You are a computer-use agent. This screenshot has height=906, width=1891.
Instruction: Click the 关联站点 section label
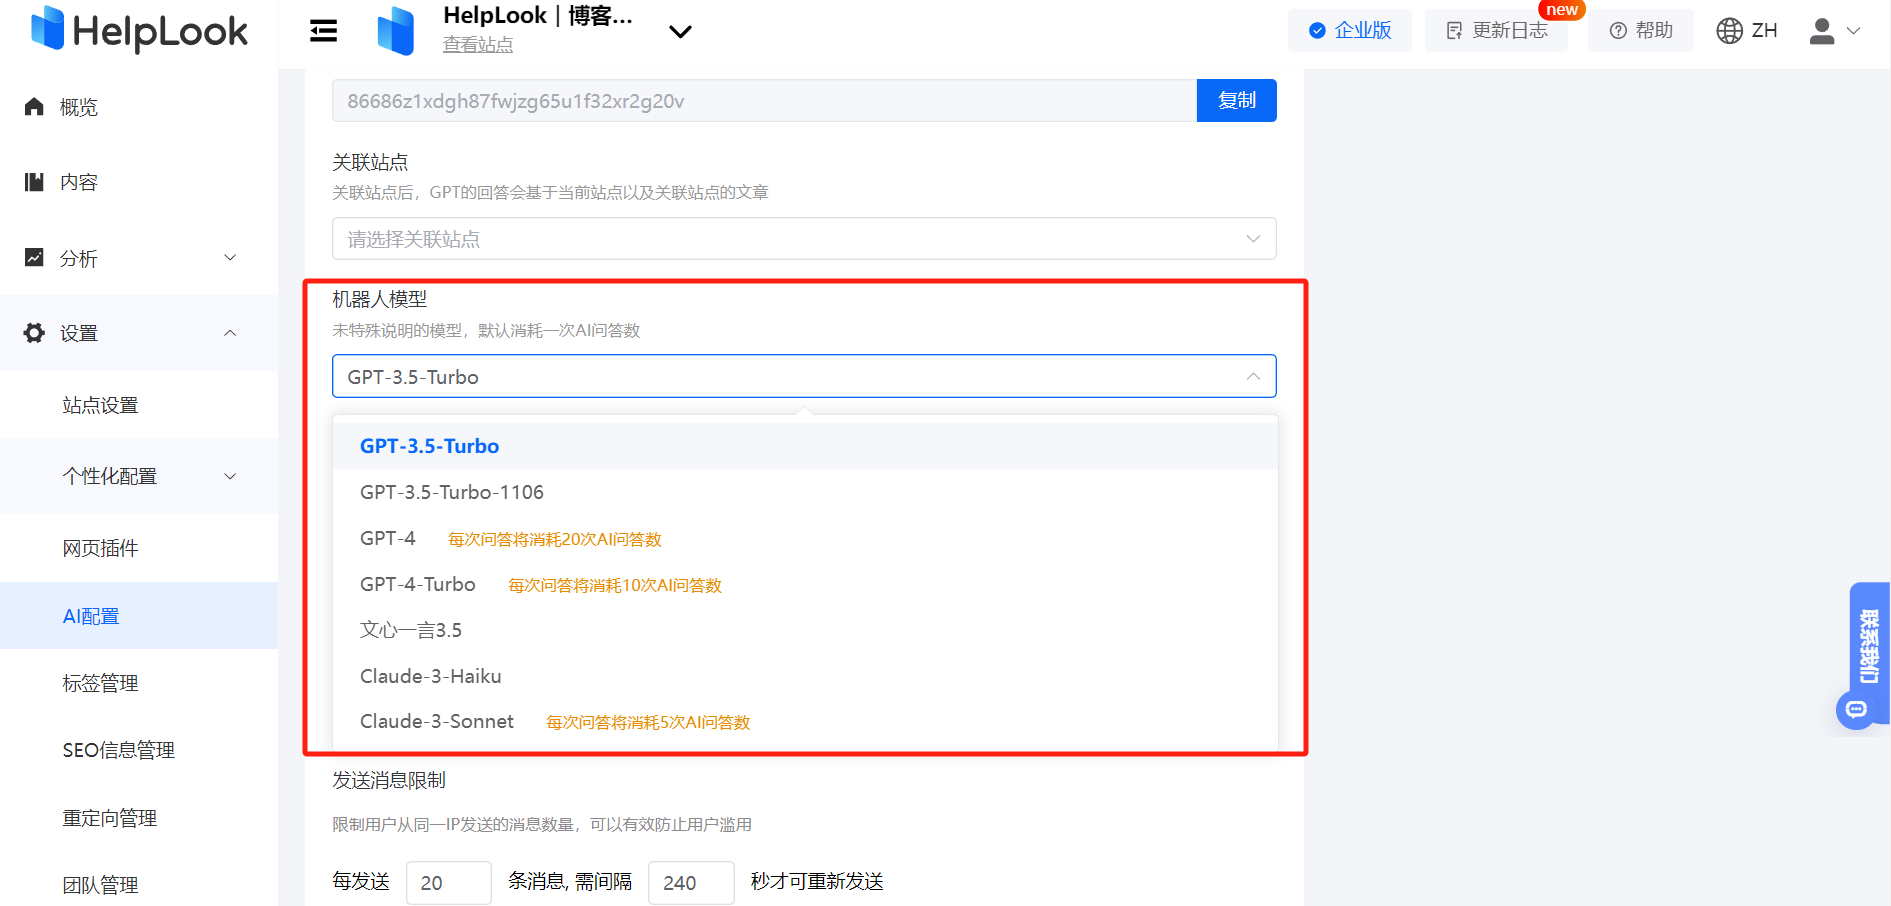[x=370, y=162]
